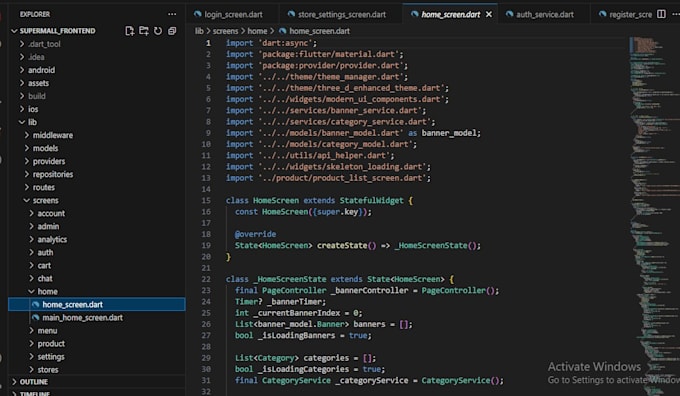Close the home_screen.dart tab
Viewport: 680px width, 396px height.
[489, 14]
